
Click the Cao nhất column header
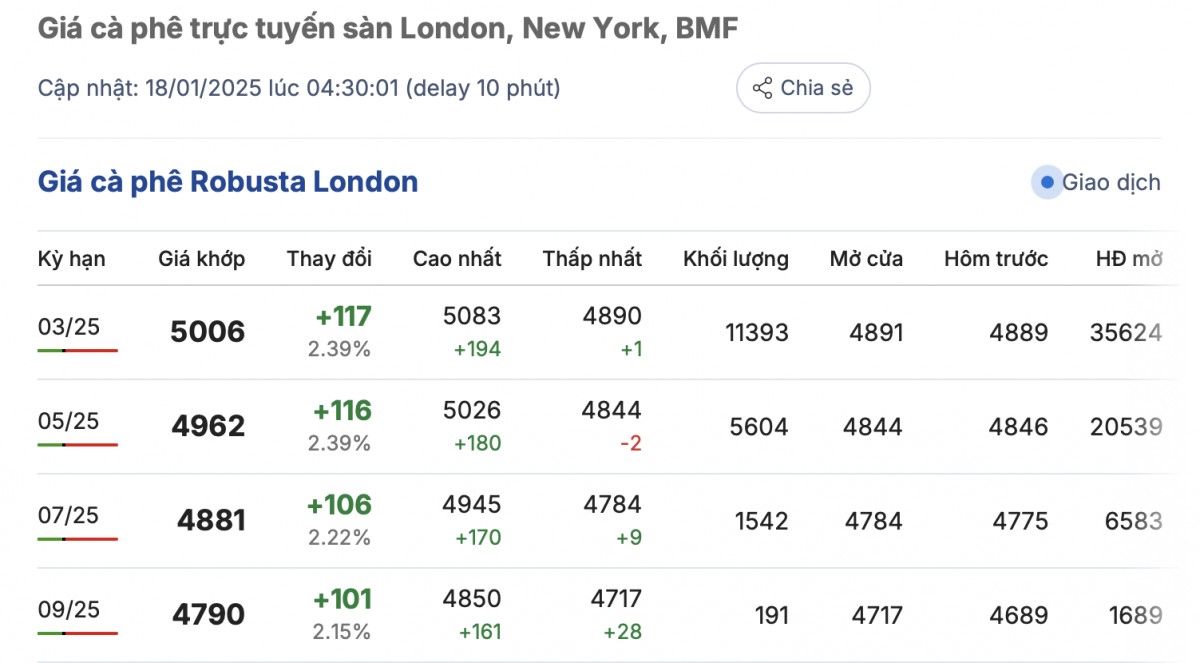point(457,259)
